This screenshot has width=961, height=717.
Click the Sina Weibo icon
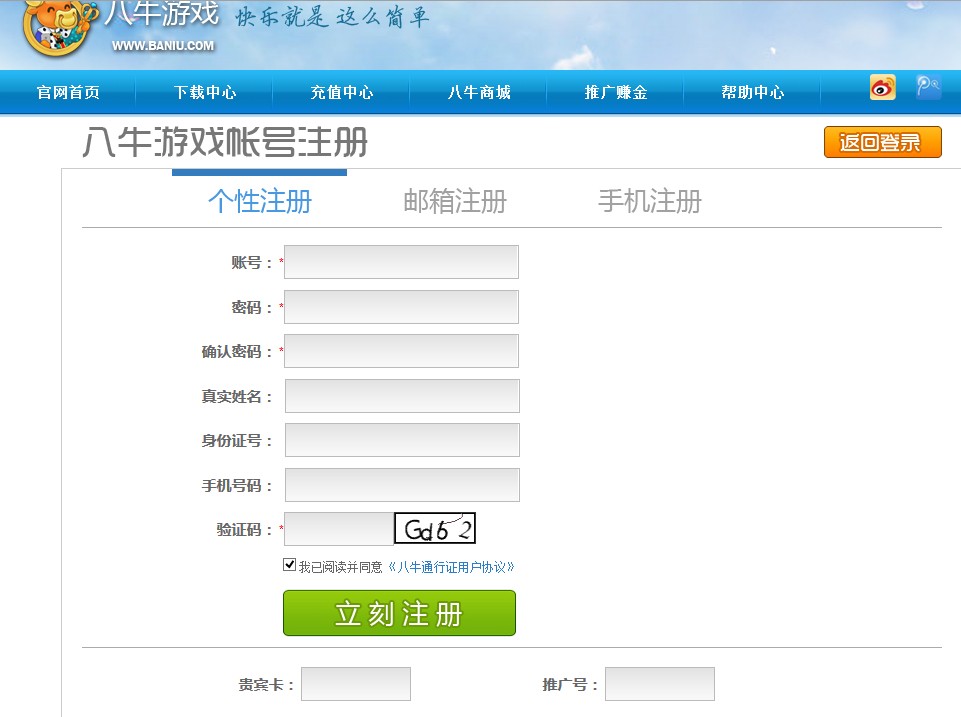882,88
